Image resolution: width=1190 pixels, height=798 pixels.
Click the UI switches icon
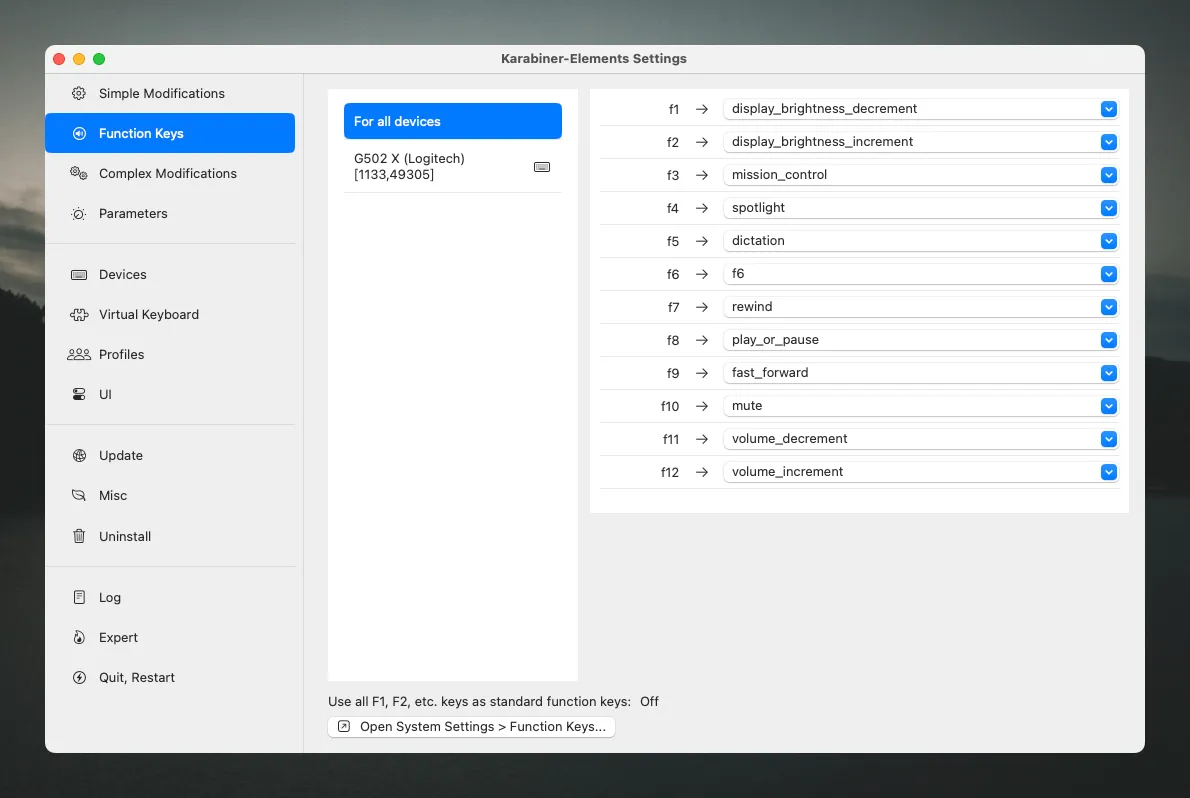(79, 394)
